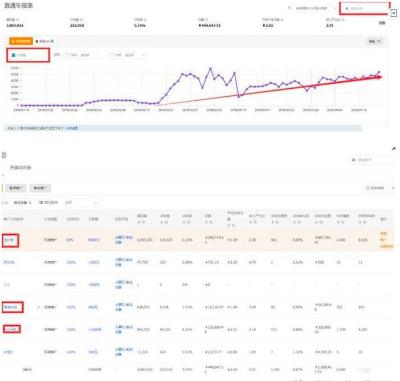Image resolution: width=400 pixels, height=381 pixels.
Task: Click the lowest dip point after the chart peaks
Action: [239, 96]
